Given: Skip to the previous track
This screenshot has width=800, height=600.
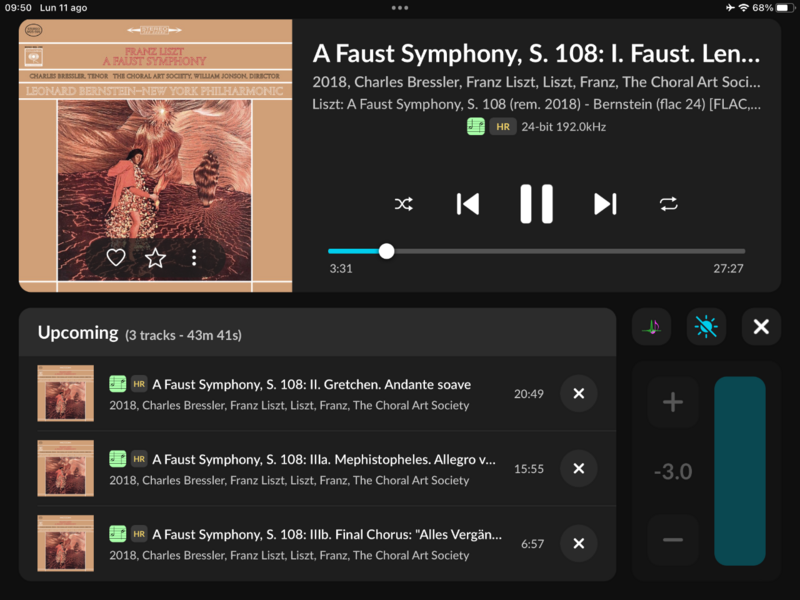Looking at the screenshot, I should [x=467, y=204].
